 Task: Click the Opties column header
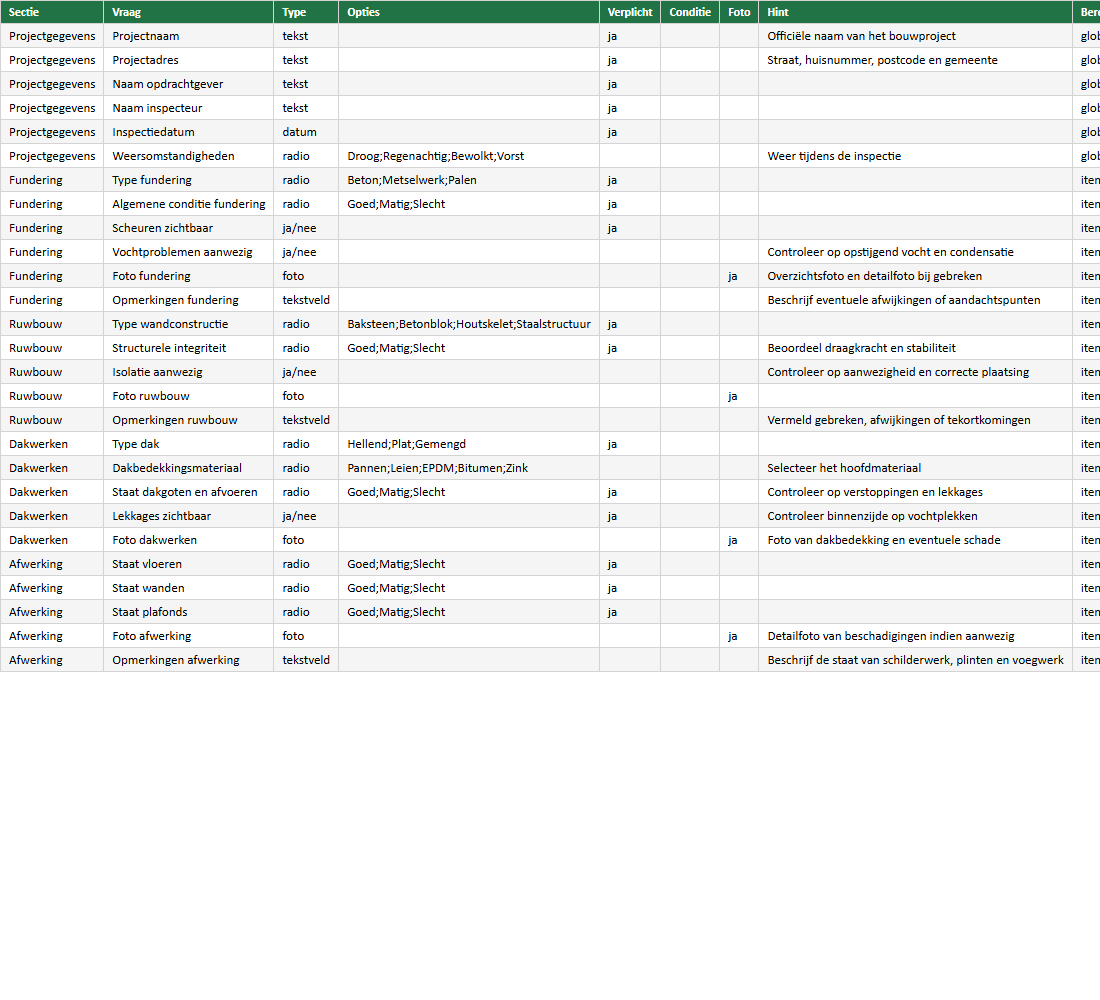pos(364,11)
